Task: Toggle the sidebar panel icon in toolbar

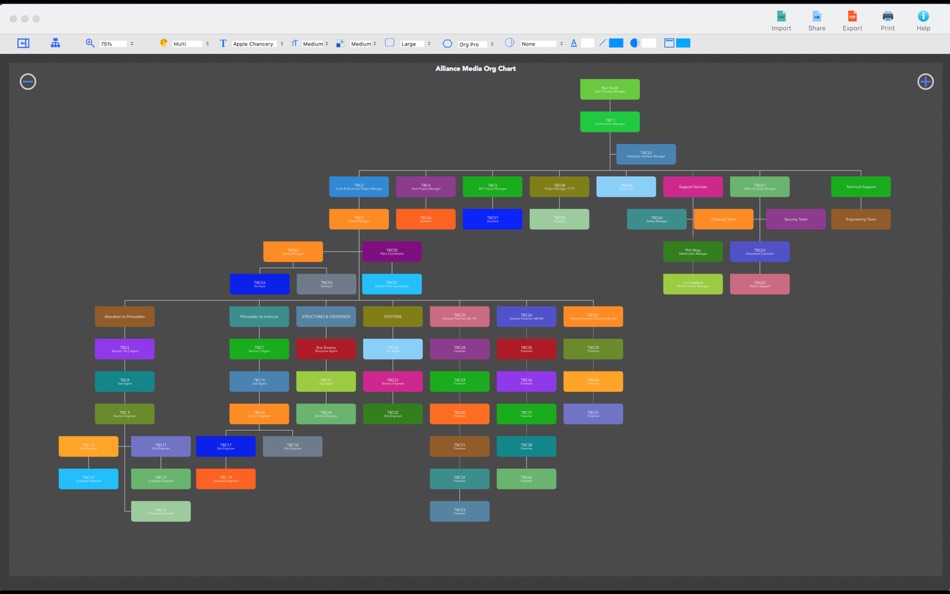Action: [23, 43]
